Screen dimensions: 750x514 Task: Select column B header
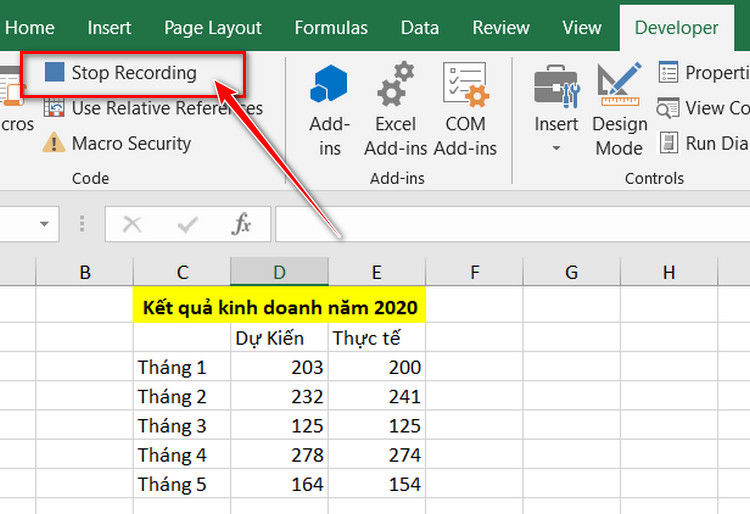tap(85, 272)
